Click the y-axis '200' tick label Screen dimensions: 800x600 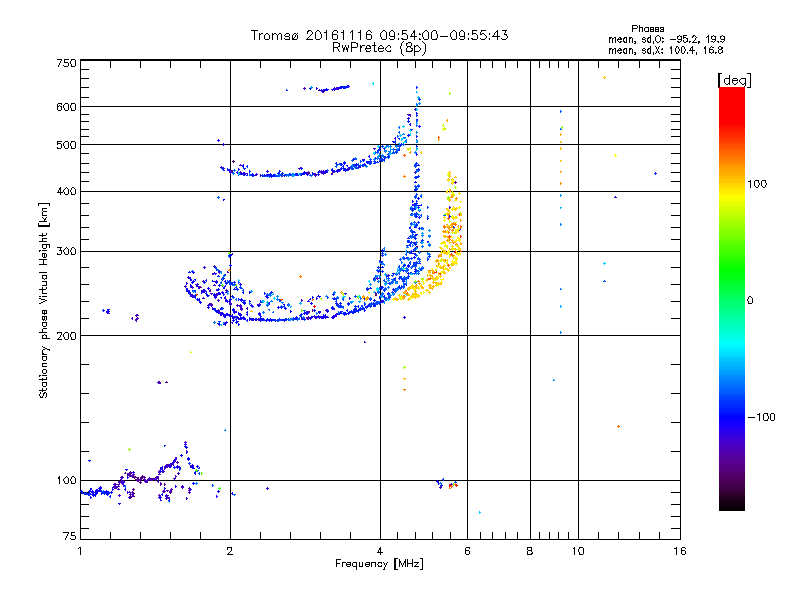(x=67, y=336)
